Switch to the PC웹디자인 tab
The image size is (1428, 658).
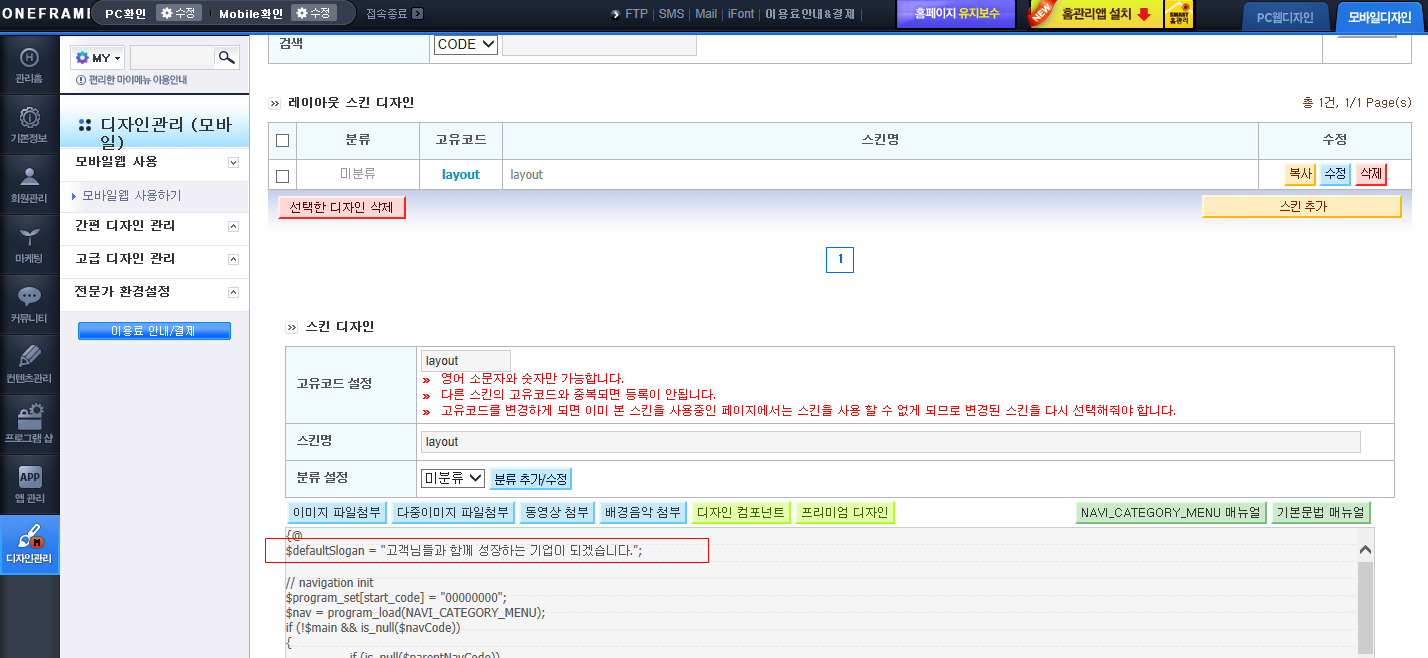pos(1285,17)
